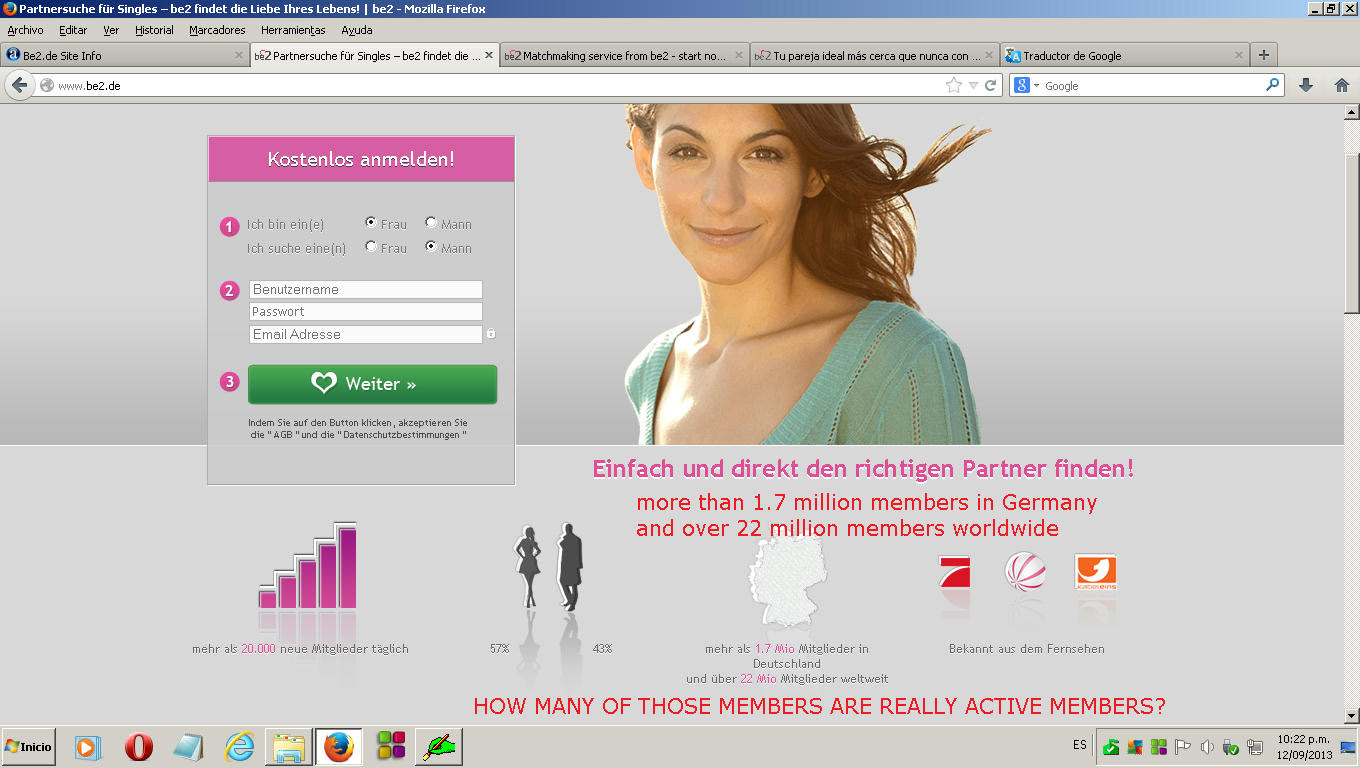The height and width of the screenshot is (768, 1360).
Task: Open the Editar menu
Action: tap(73, 30)
